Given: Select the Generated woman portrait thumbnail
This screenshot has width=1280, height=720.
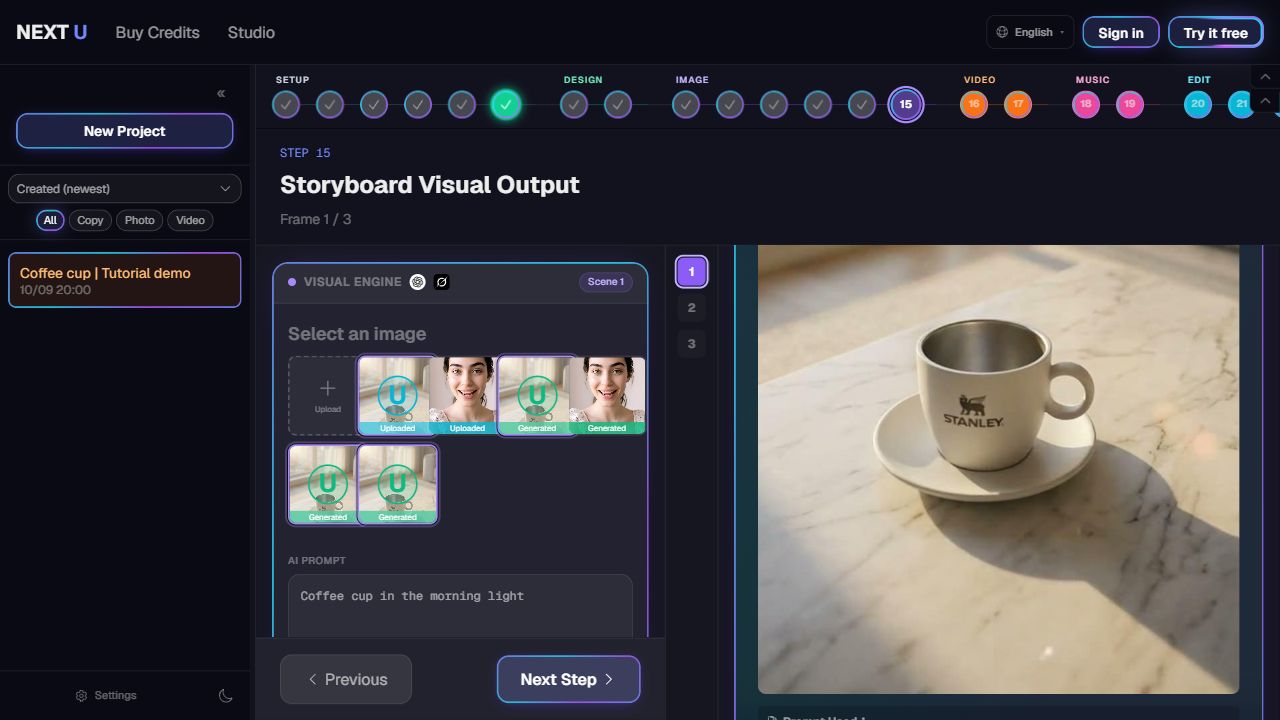Looking at the screenshot, I should click(607, 396).
